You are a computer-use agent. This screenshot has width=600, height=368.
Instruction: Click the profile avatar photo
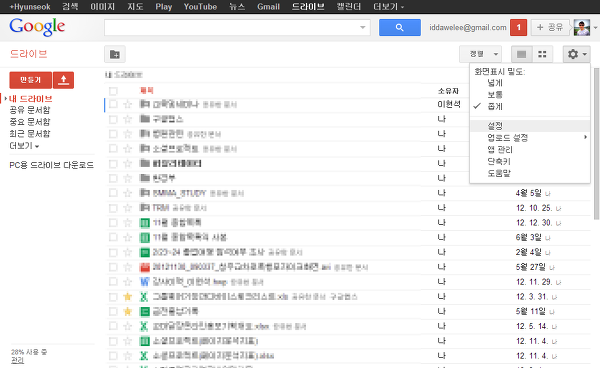(x=582, y=28)
